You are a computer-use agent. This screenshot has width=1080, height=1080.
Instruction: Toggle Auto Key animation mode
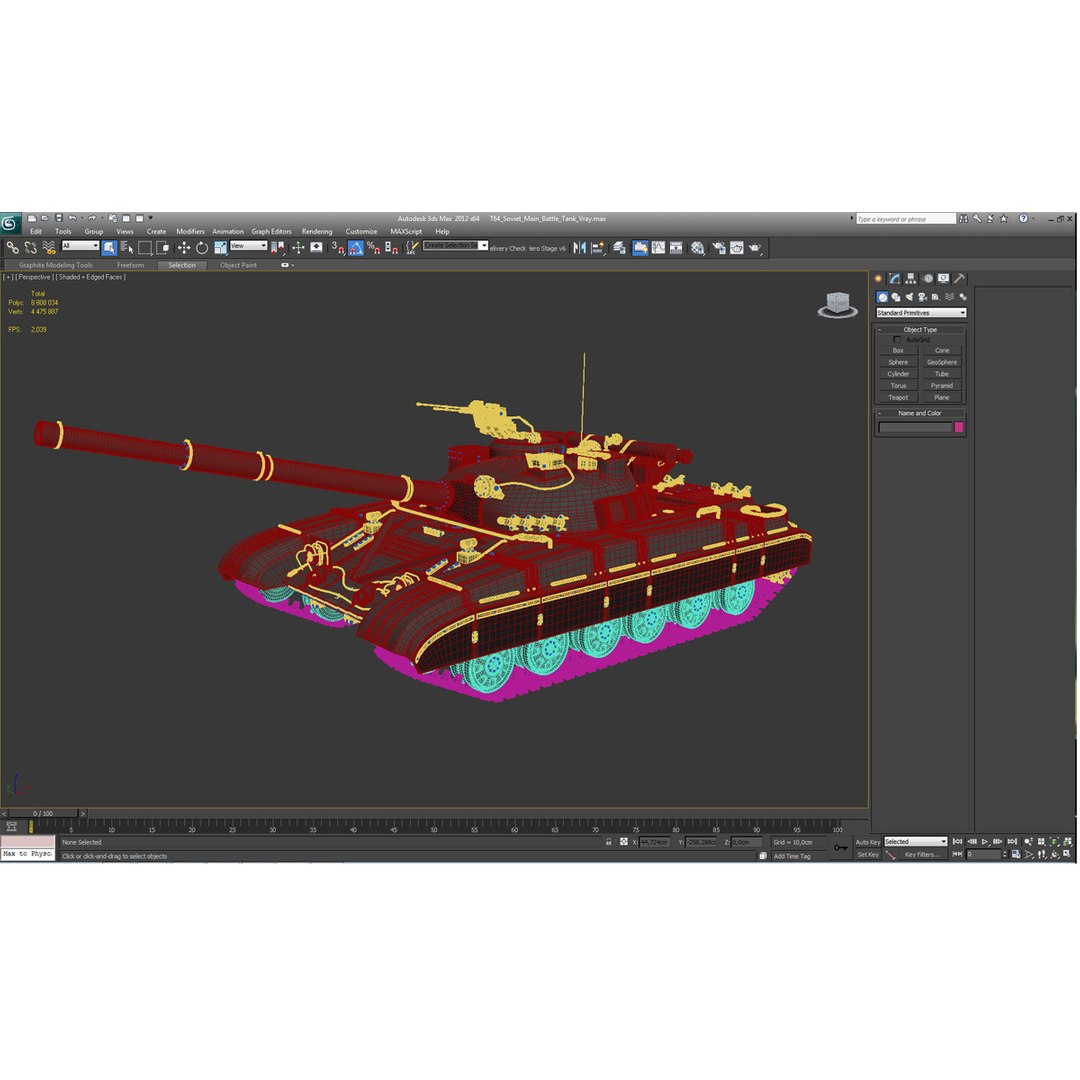coord(868,842)
